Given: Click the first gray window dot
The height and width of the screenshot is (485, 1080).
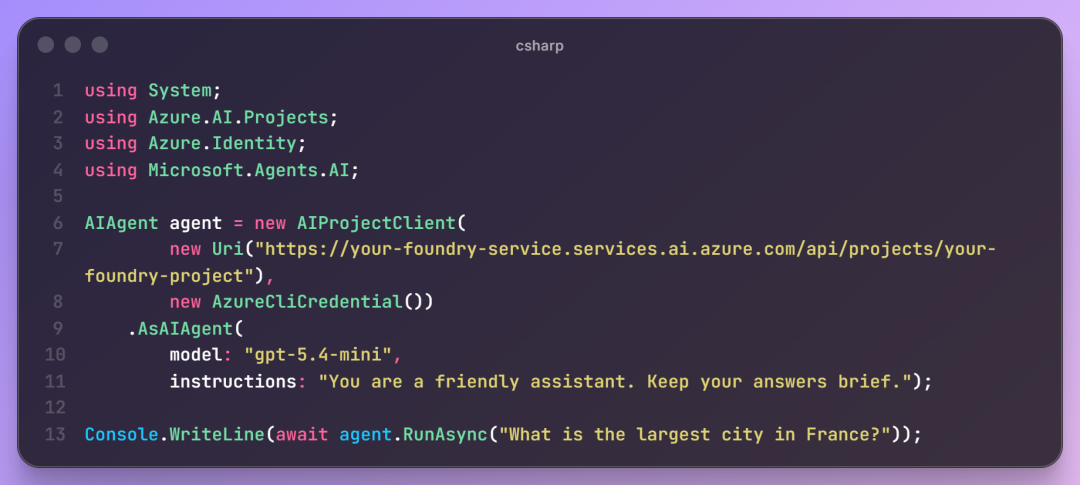Looking at the screenshot, I should 45,45.
